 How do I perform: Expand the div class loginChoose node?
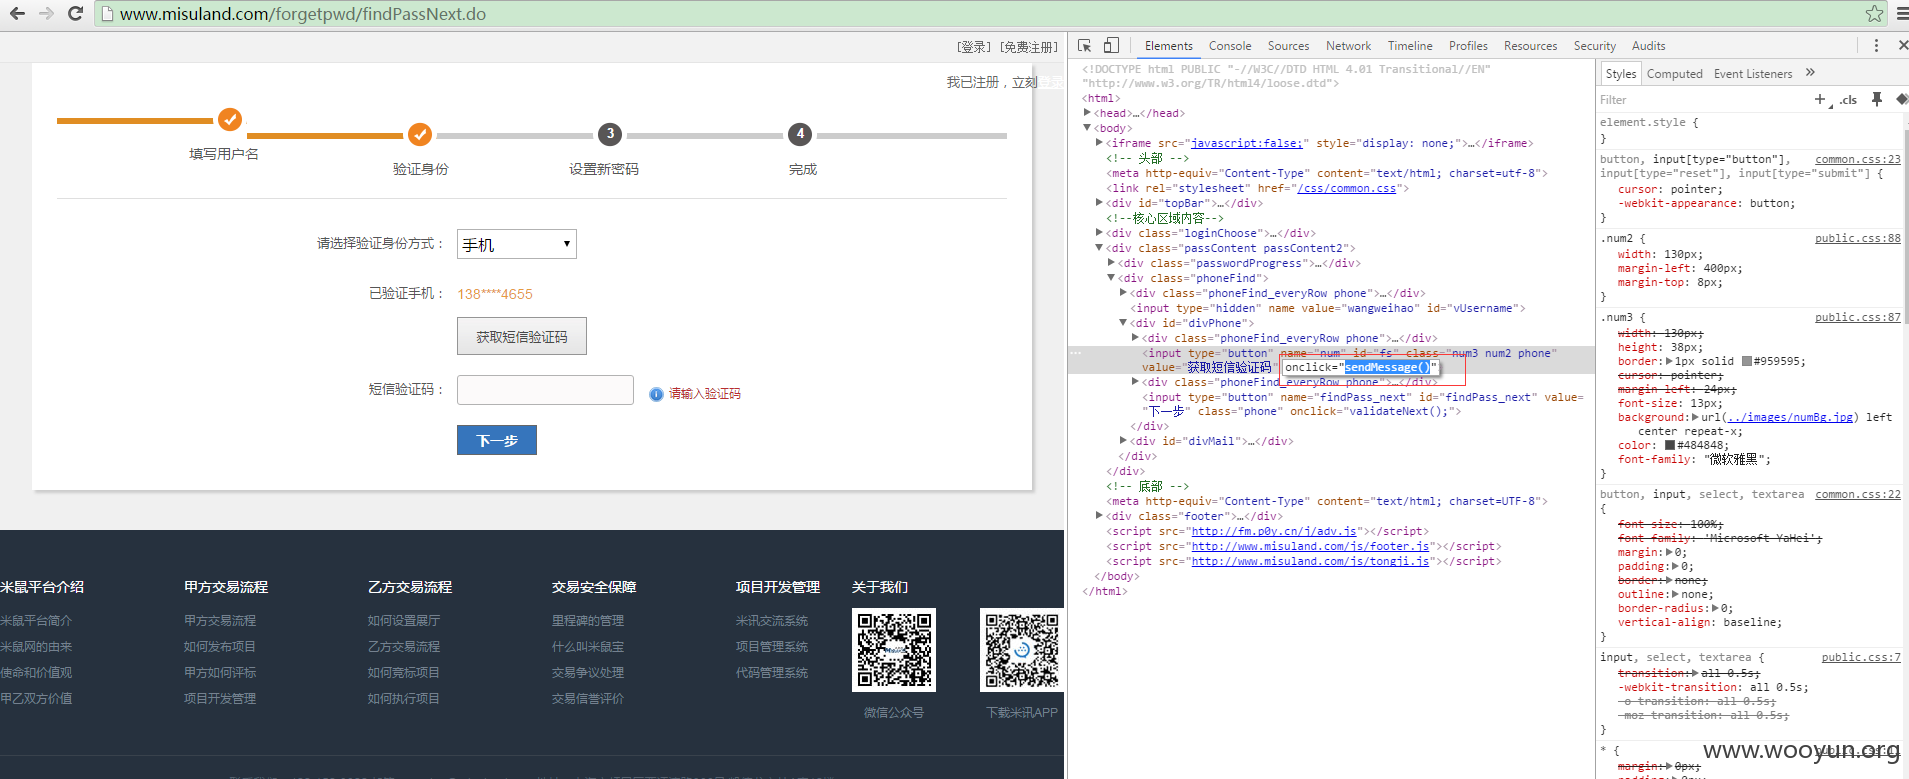point(1099,233)
